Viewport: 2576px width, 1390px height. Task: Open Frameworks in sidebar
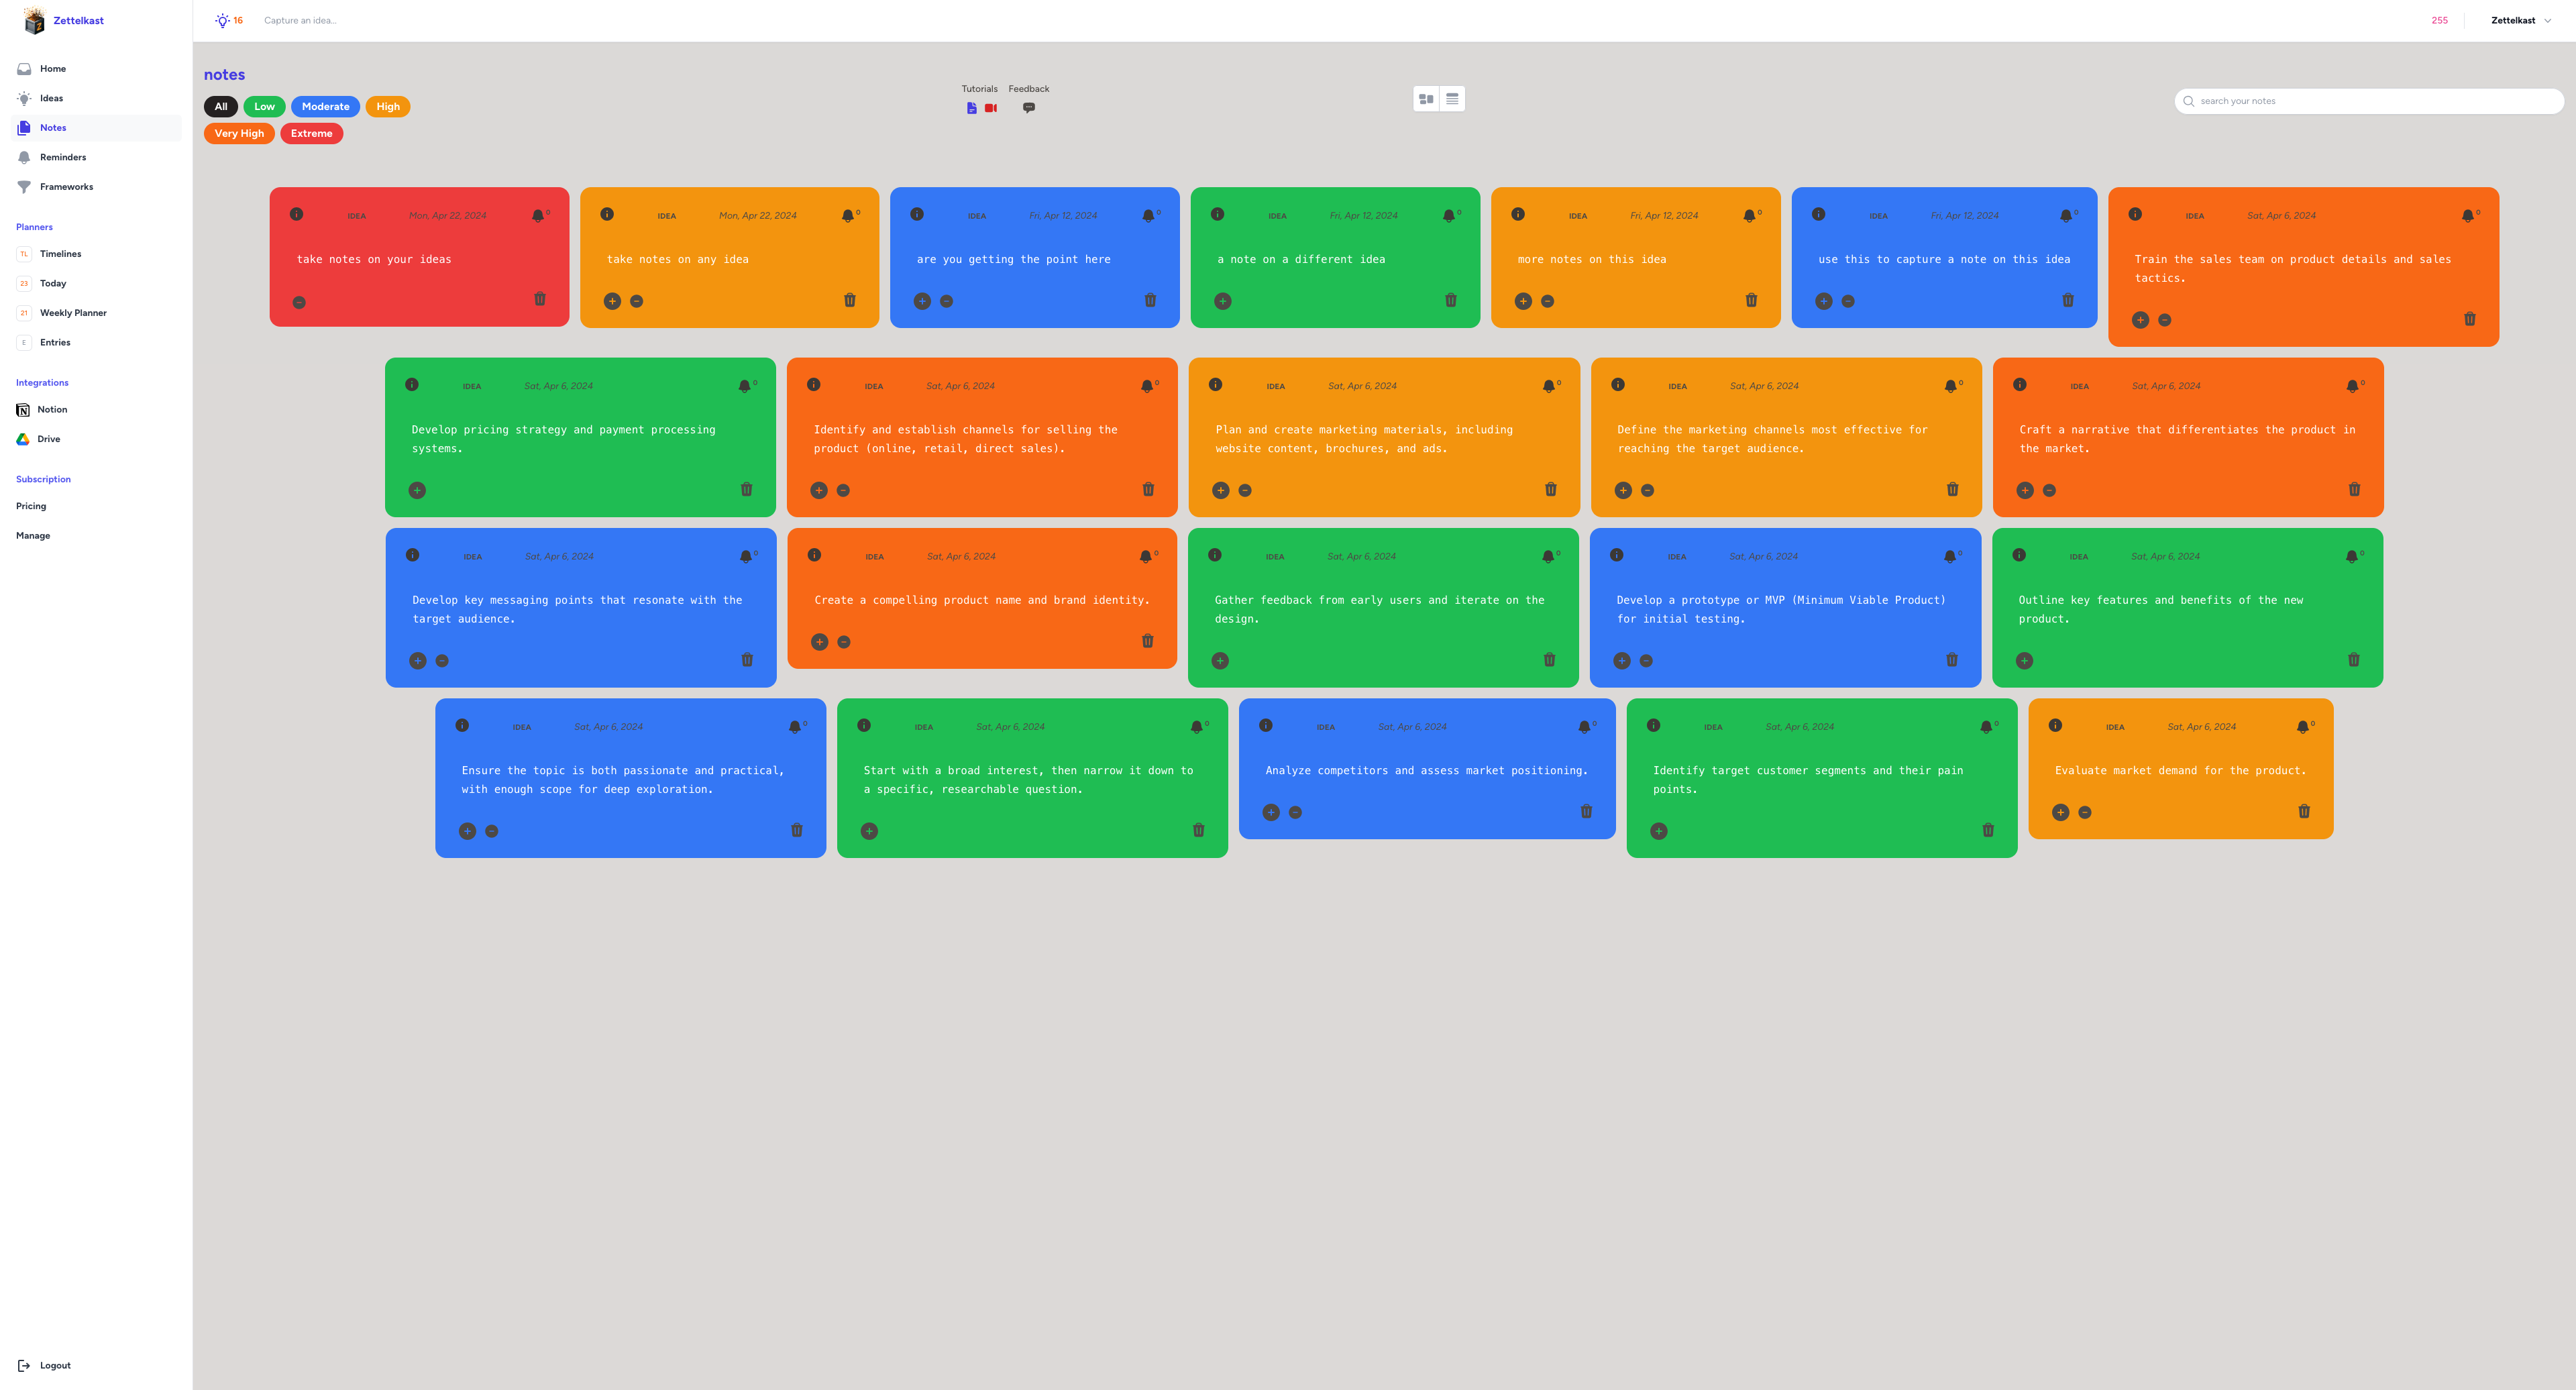click(96, 187)
